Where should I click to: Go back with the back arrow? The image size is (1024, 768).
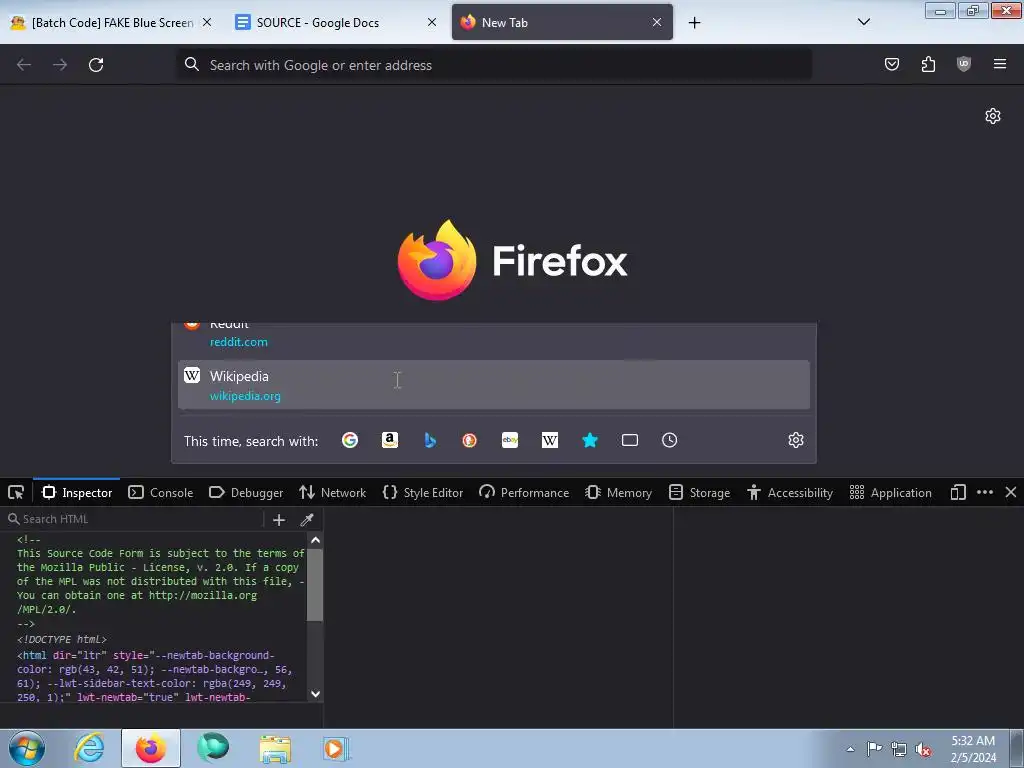[24, 65]
